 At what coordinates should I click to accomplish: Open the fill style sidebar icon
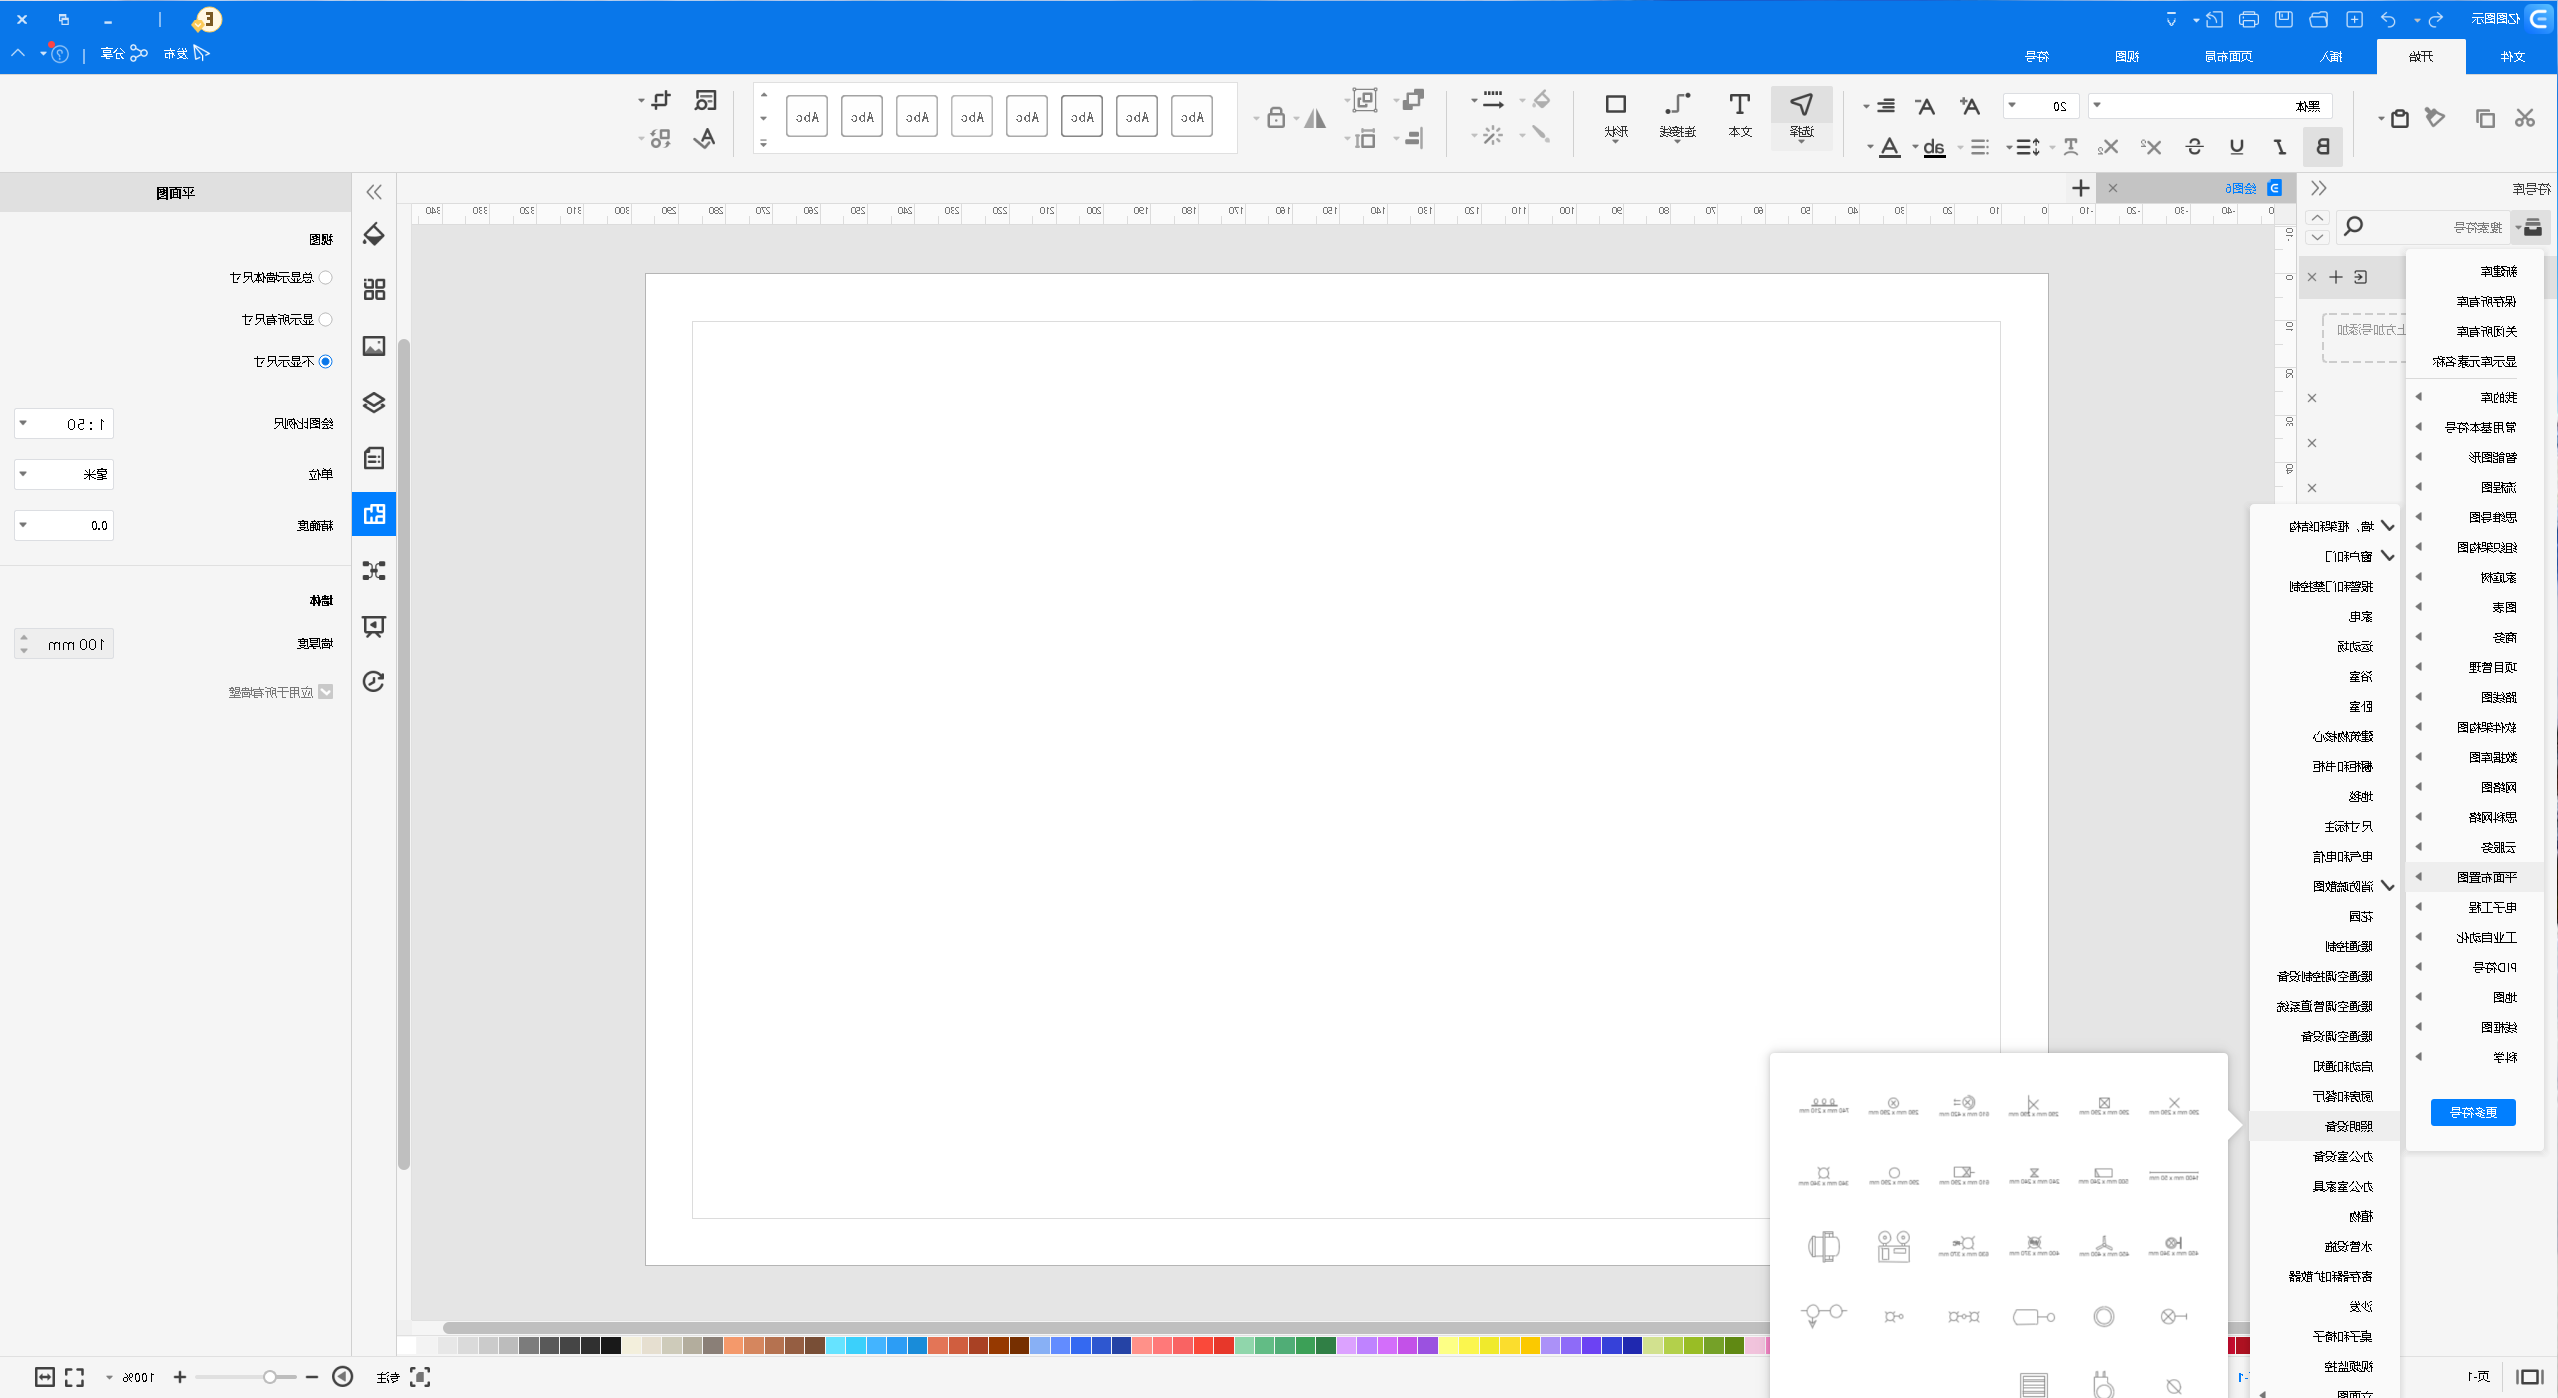tap(374, 234)
